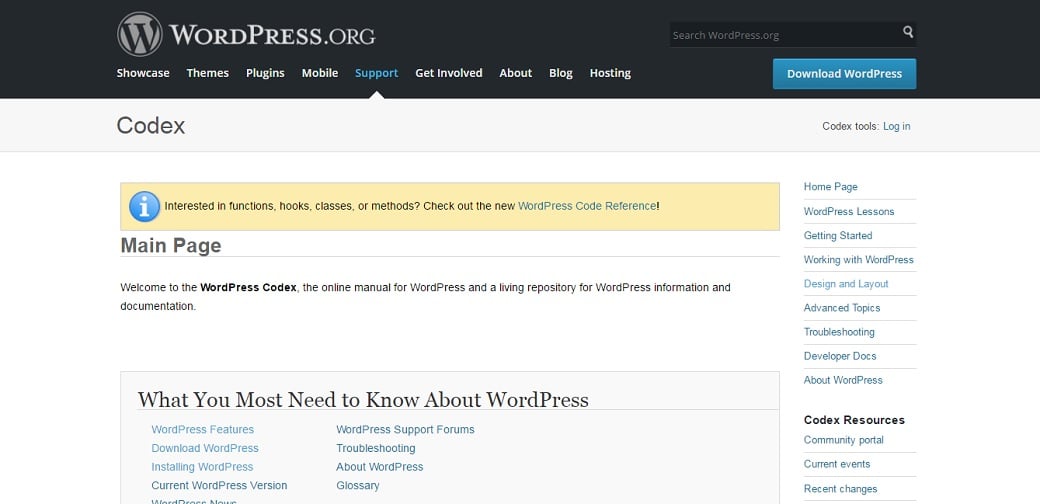Viewport: 1040px width, 504px height.
Task: Open Design and Layout sidebar link
Action: pos(846,284)
